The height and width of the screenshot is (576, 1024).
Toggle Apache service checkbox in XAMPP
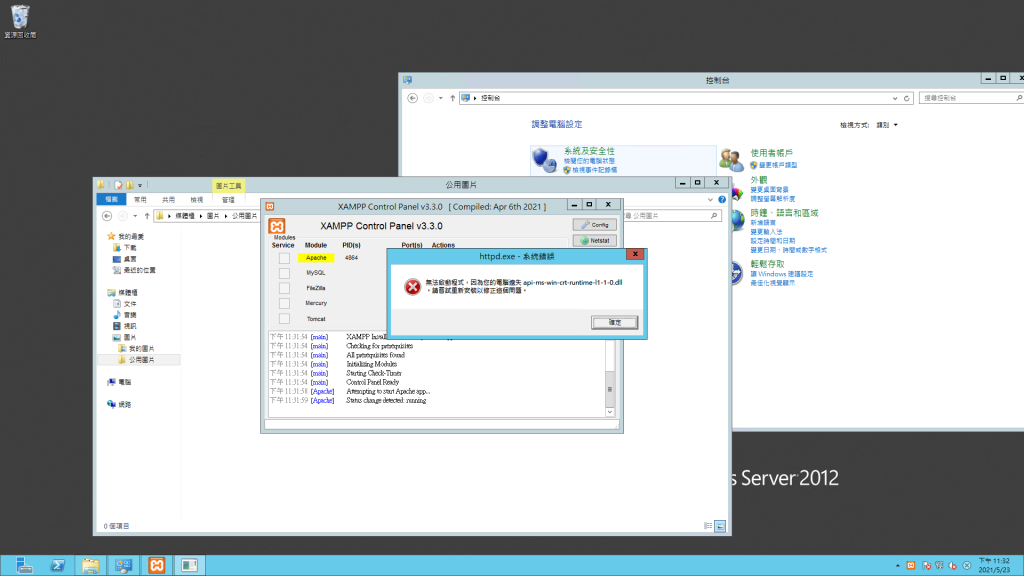pyautogui.click(x=284, y=258)
